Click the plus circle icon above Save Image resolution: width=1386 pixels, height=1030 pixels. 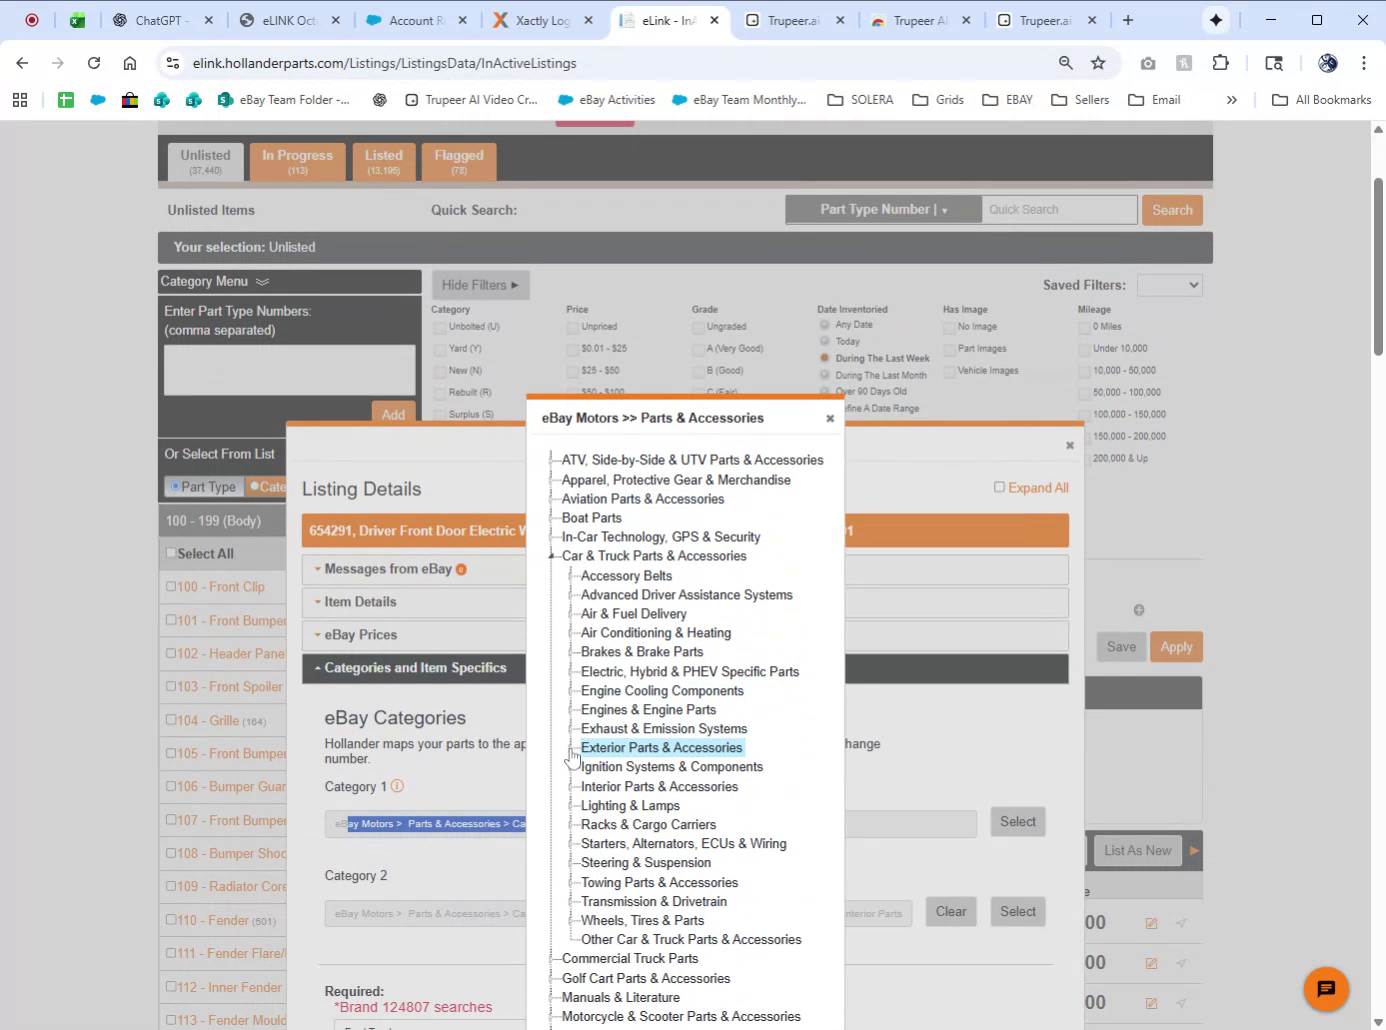coord(1139,610)
